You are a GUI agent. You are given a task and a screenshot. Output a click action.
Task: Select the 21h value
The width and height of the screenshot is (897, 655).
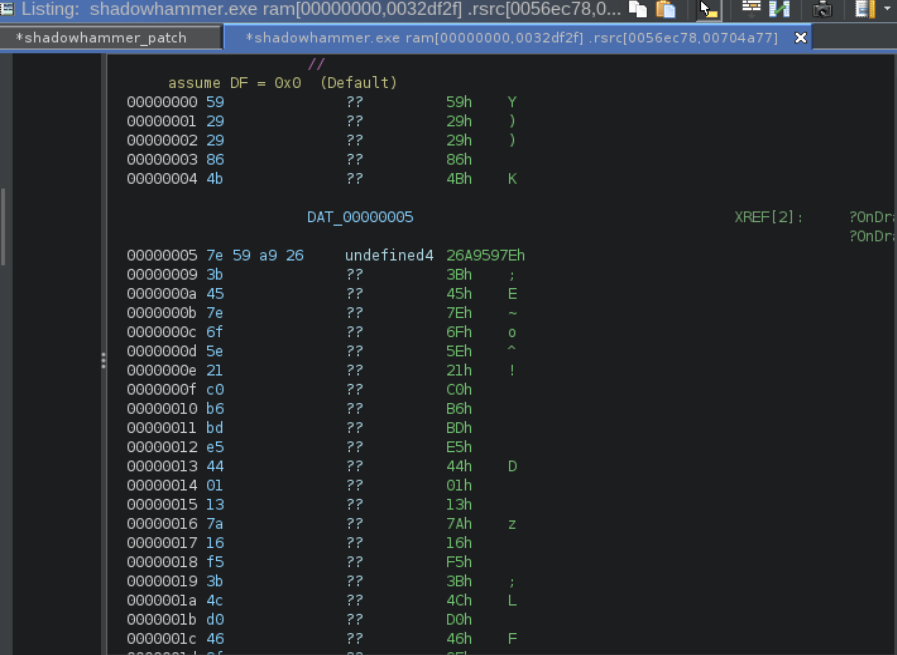pos(459,371)
